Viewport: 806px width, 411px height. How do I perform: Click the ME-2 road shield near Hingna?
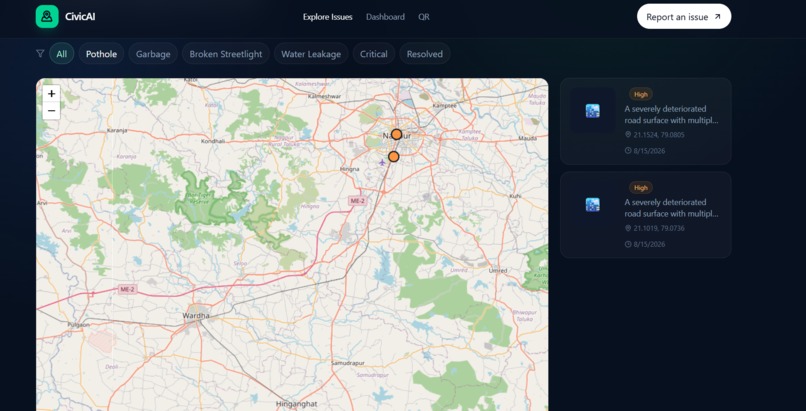tap(357, 201)
